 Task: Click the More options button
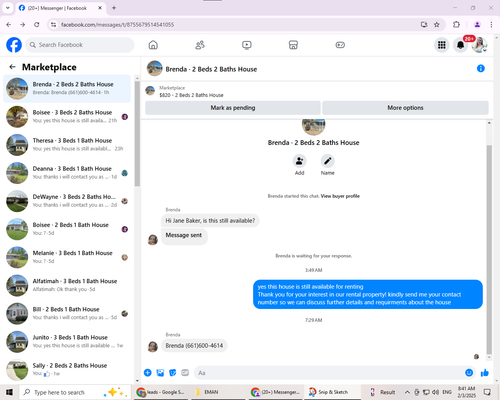tap(405, 108)
